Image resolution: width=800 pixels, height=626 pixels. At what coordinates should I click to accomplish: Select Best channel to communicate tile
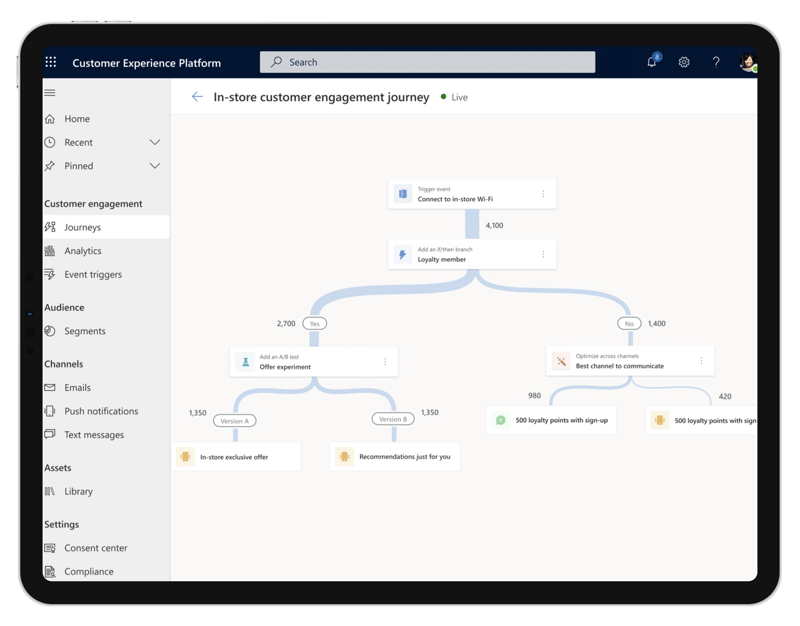pos(630,361)
